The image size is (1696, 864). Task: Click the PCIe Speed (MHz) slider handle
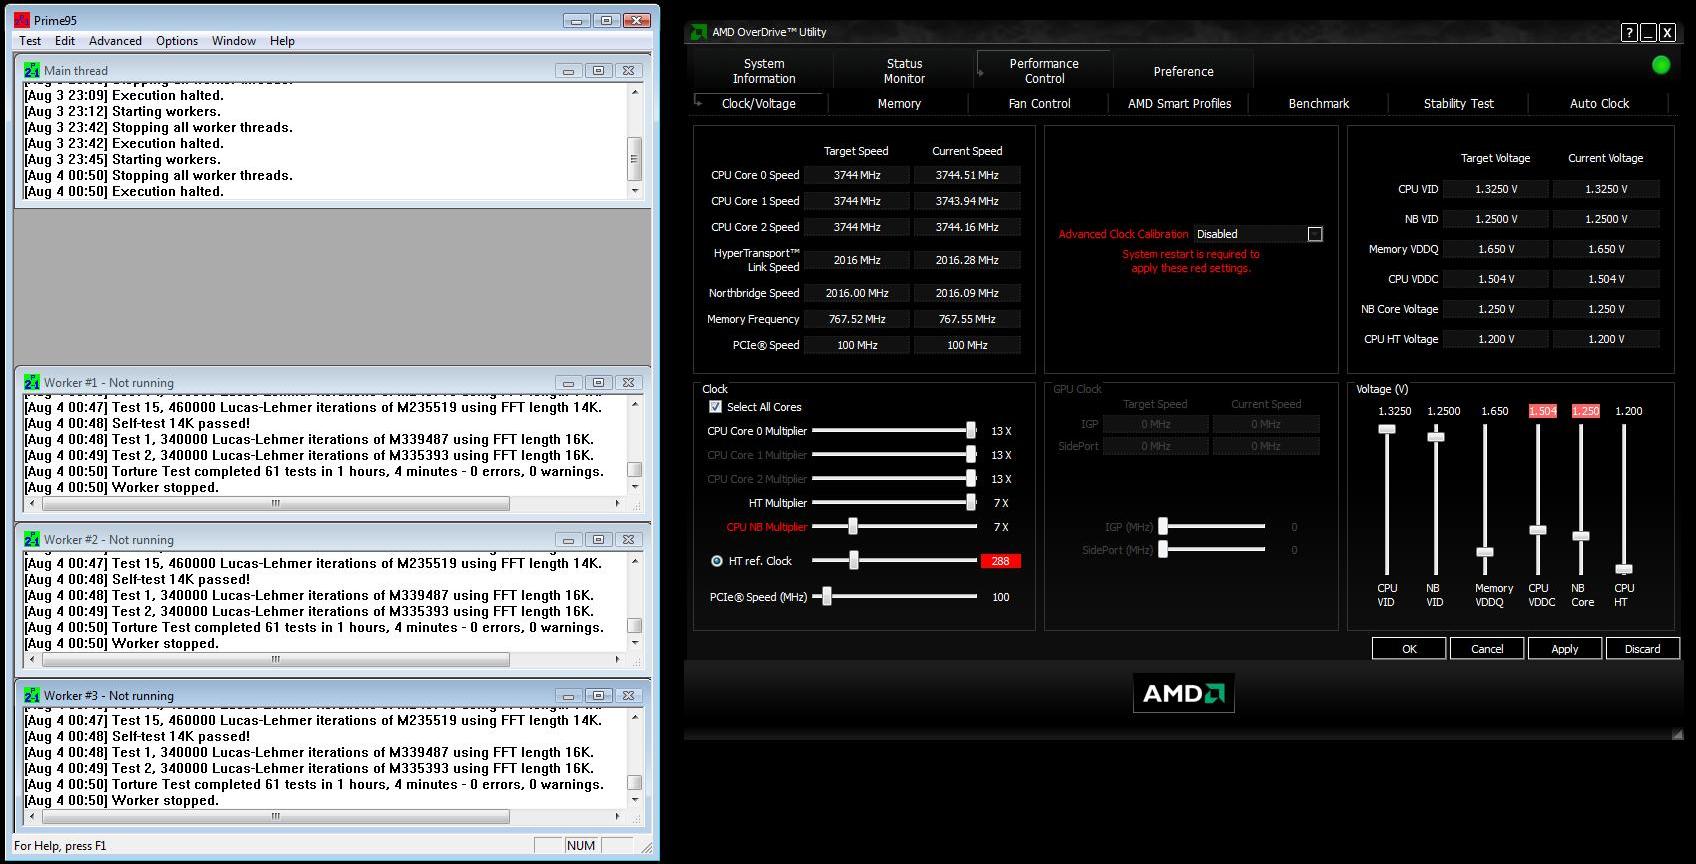pos(826,597)
